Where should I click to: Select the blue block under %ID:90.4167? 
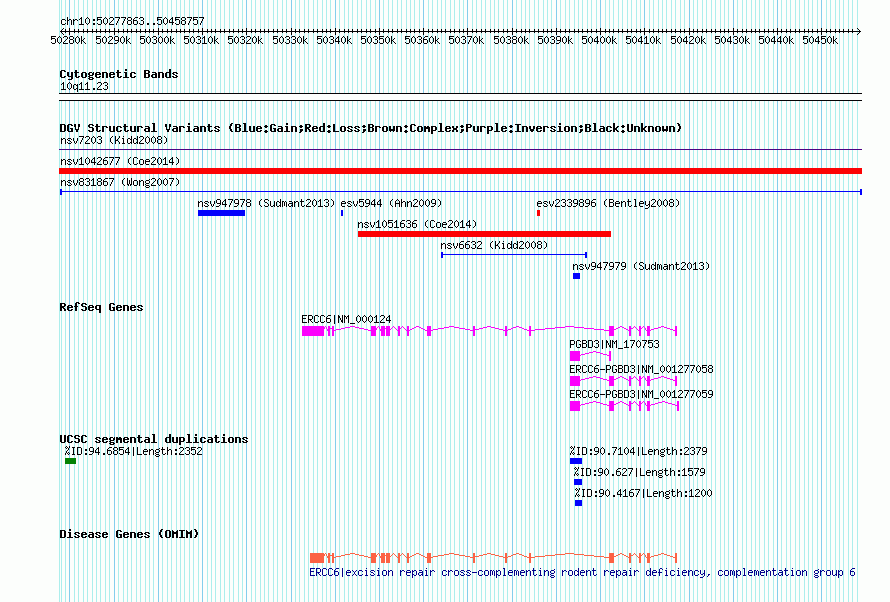tap(578, 503)
